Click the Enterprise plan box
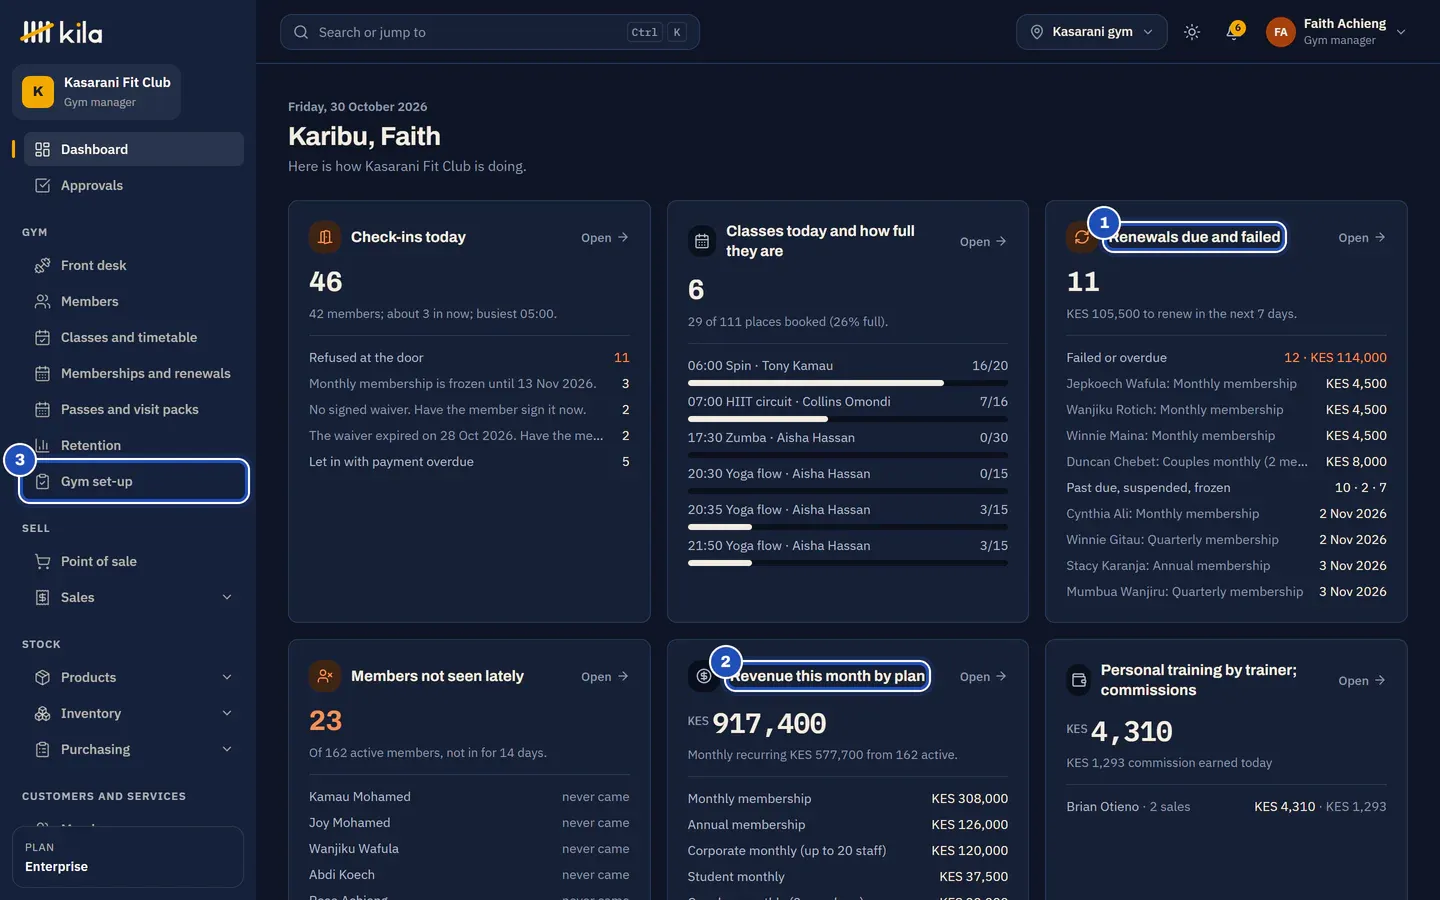This screenshot has width=1440, height=900. (x=128, y=857)
